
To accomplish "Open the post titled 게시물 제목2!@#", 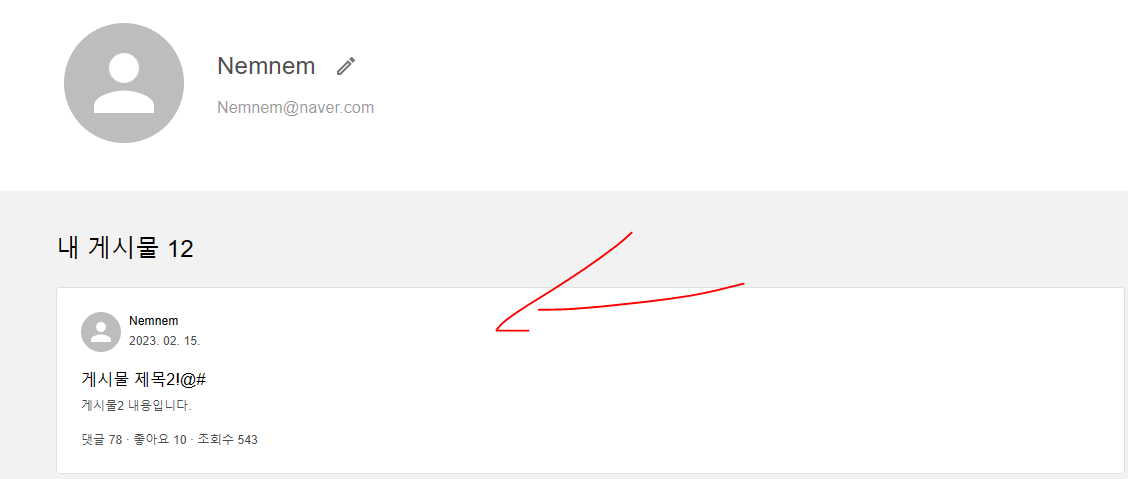I will [145, 379].
